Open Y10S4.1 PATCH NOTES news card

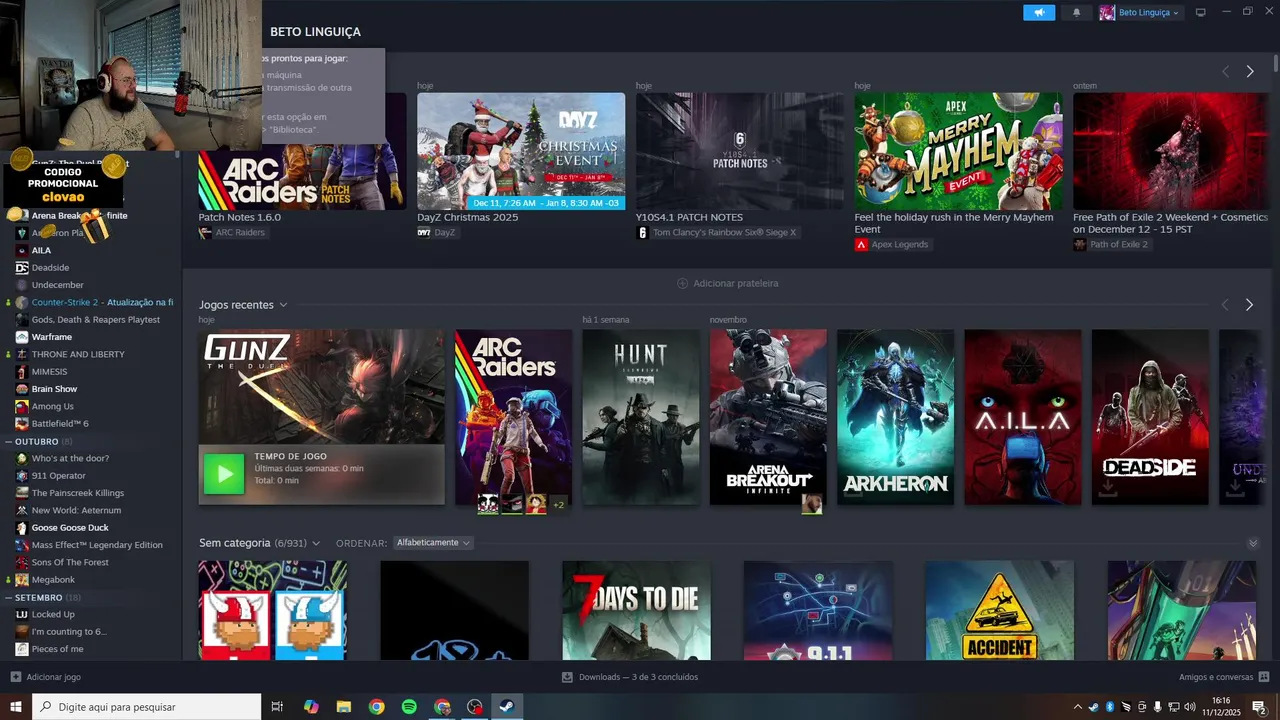click(740, 151)
